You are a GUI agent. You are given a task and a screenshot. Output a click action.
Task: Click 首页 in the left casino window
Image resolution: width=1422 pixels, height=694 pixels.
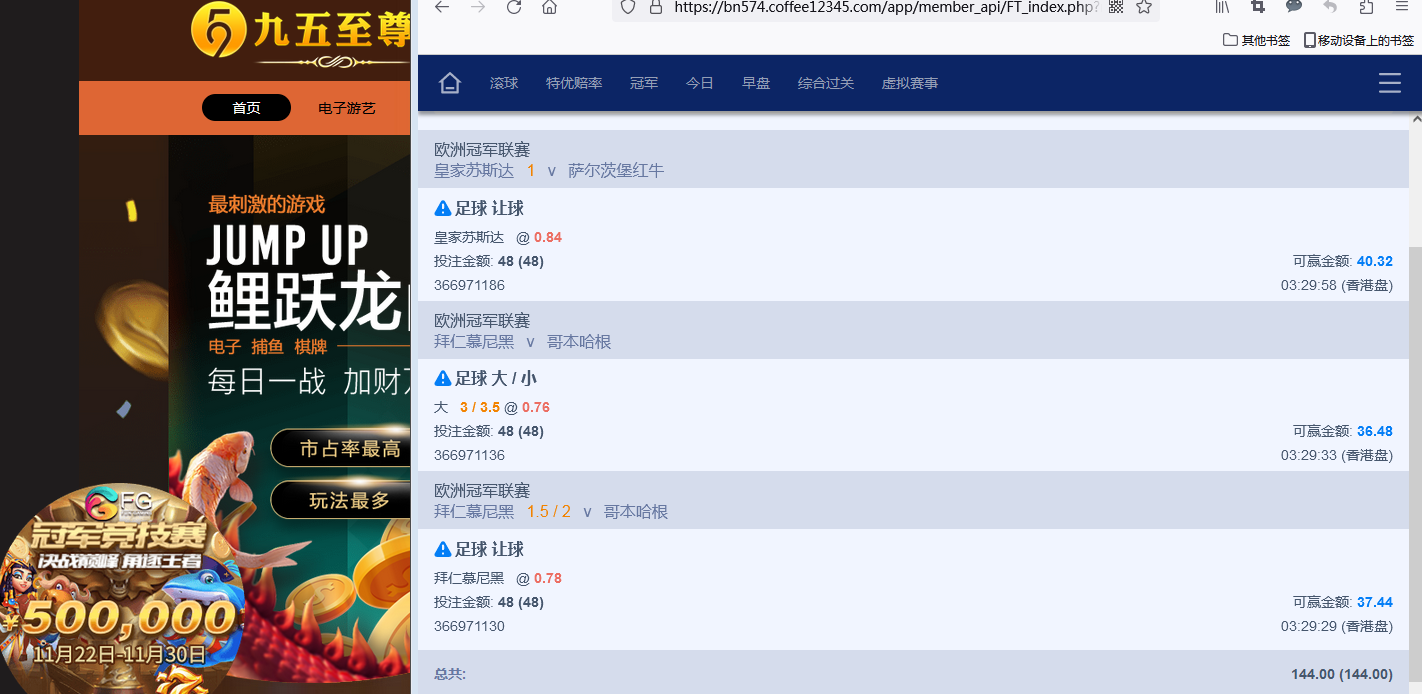246,108
